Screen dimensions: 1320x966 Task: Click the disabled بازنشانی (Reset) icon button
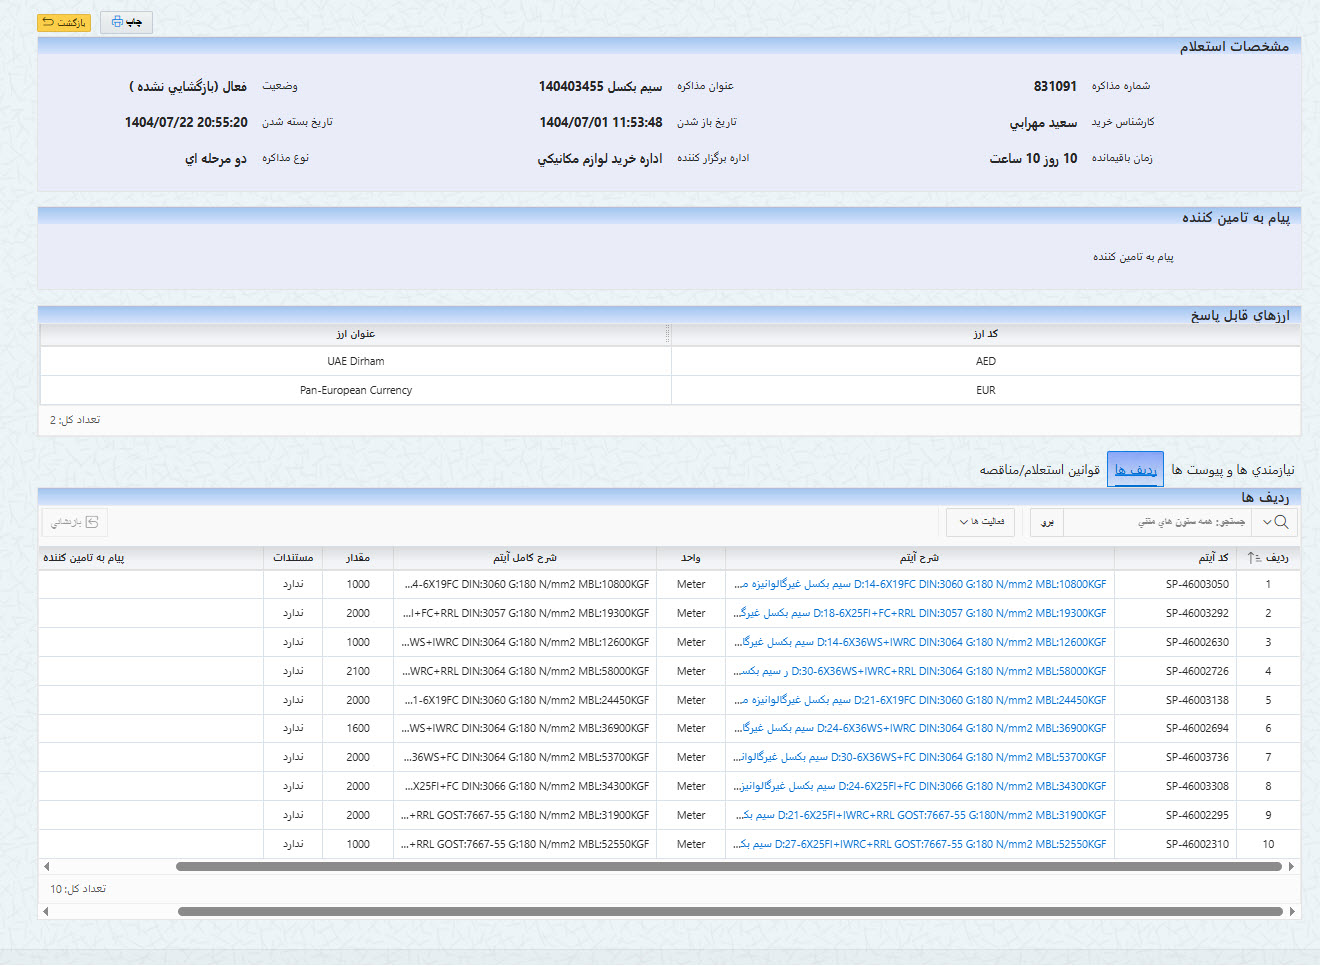point(75,522)
